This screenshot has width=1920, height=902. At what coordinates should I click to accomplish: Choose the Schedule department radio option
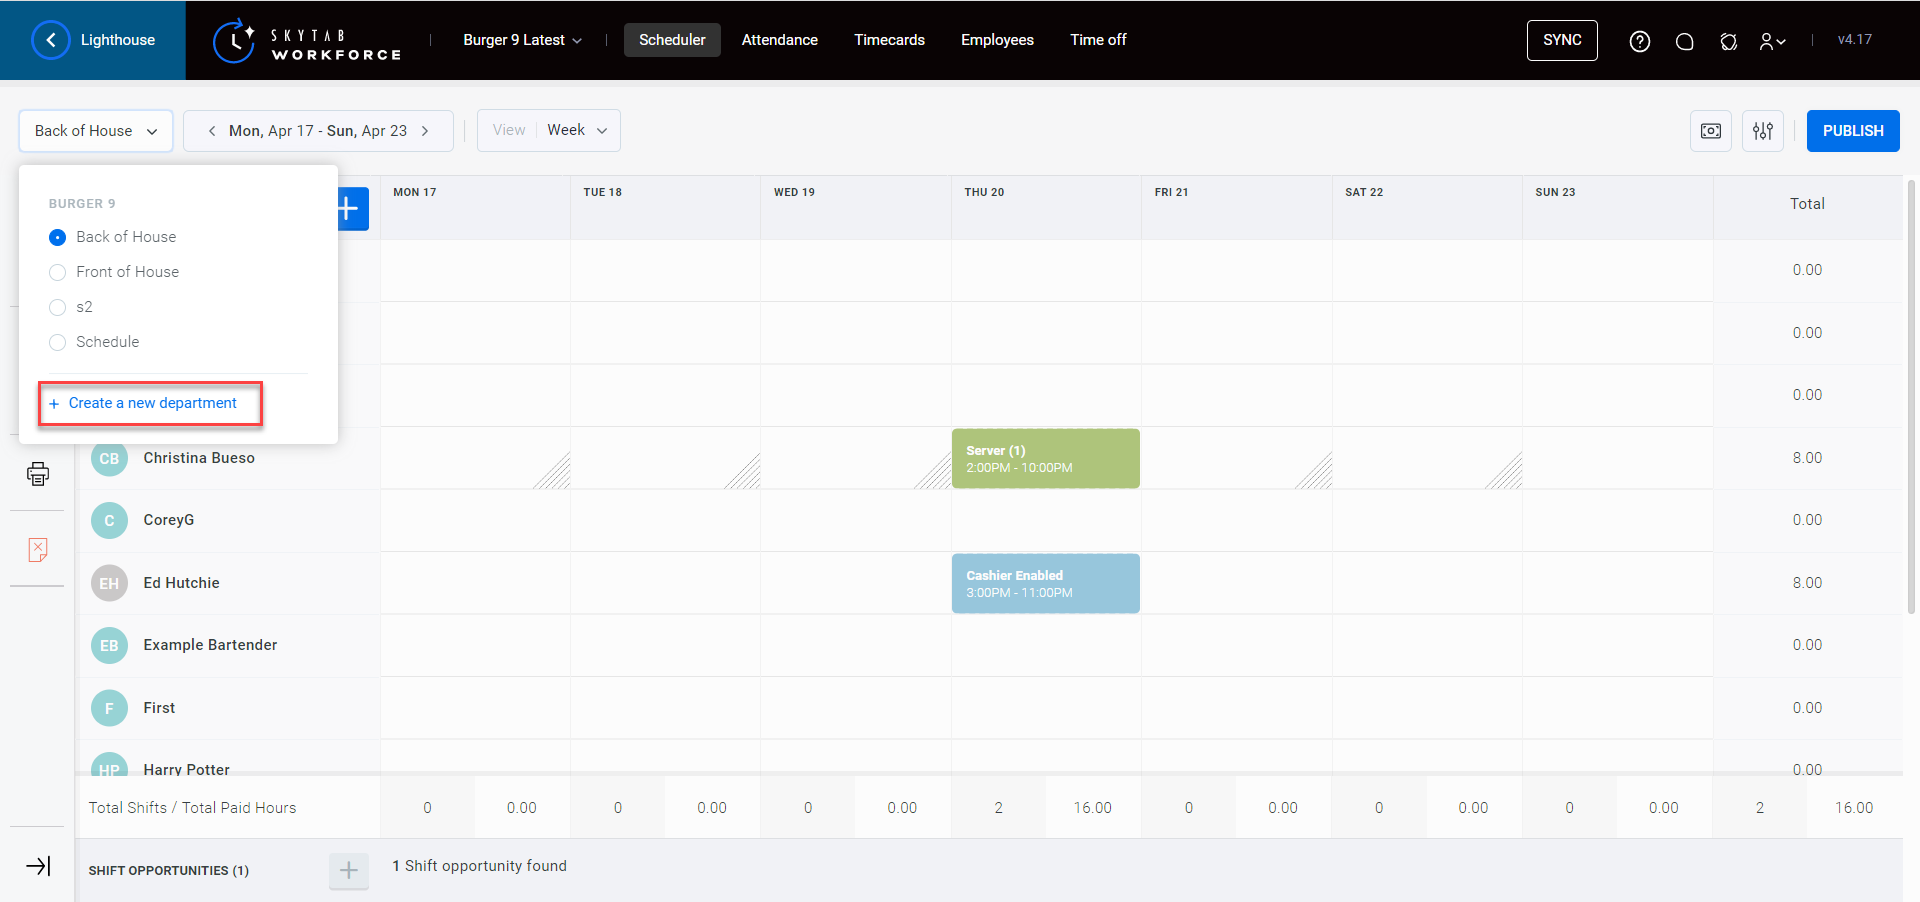click(x=58, y=342)
